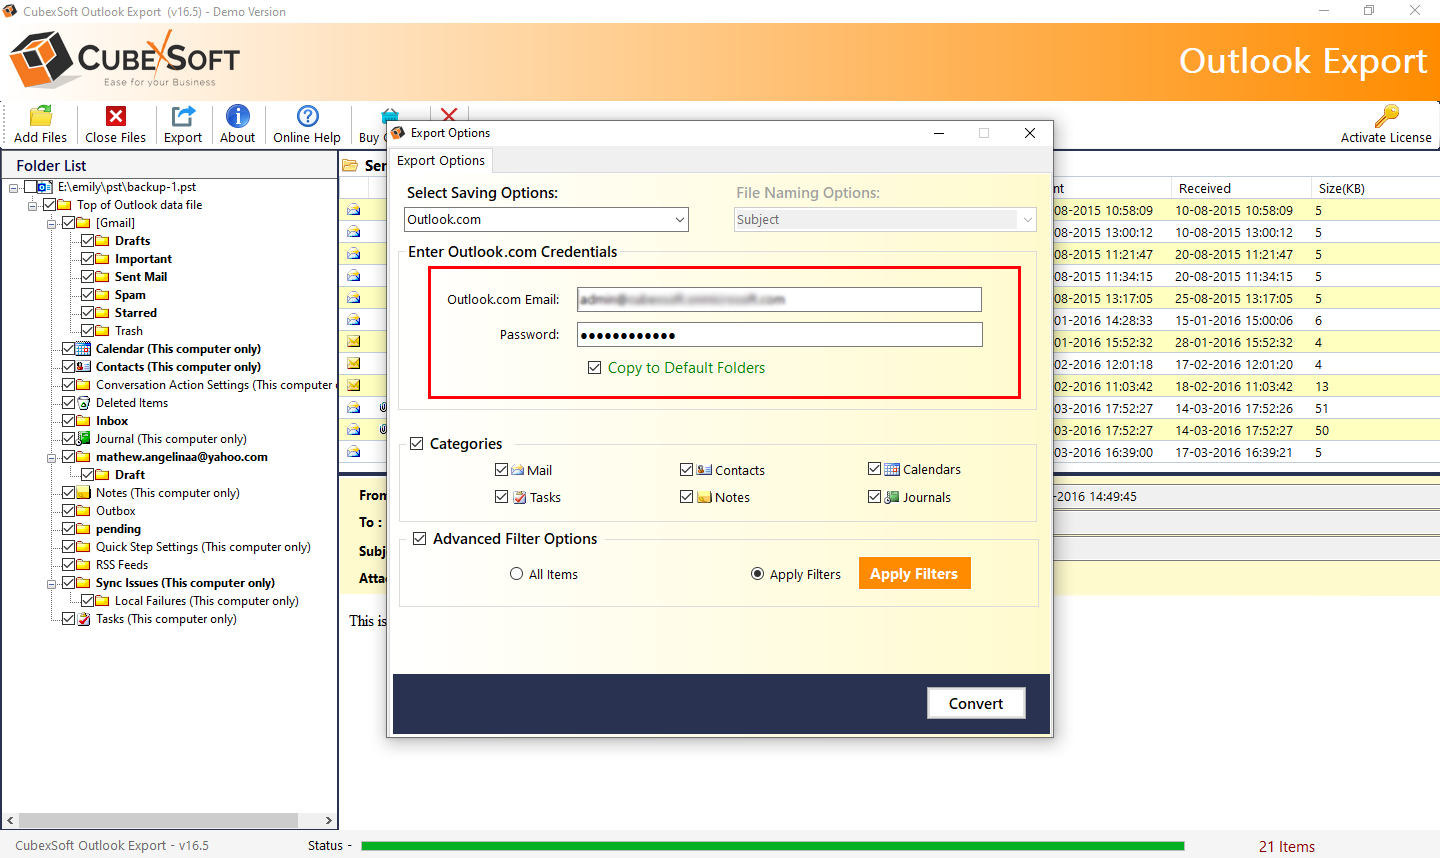
Task: Select the Export Options tab
Action: tap(441, 161)
